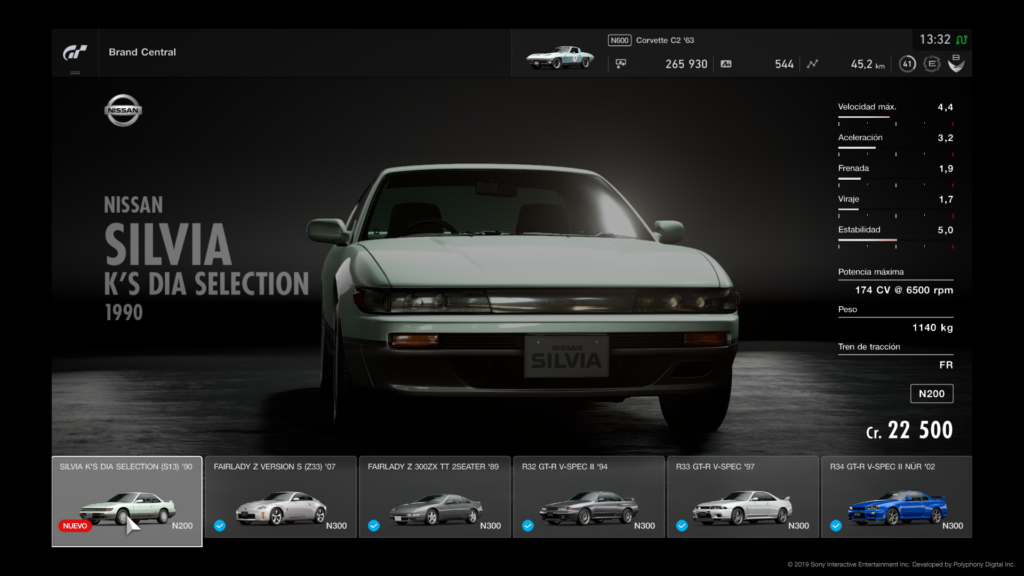Click the green network connection icon
The width and height of the screenshot is (1024, 576).
point(962,40)
